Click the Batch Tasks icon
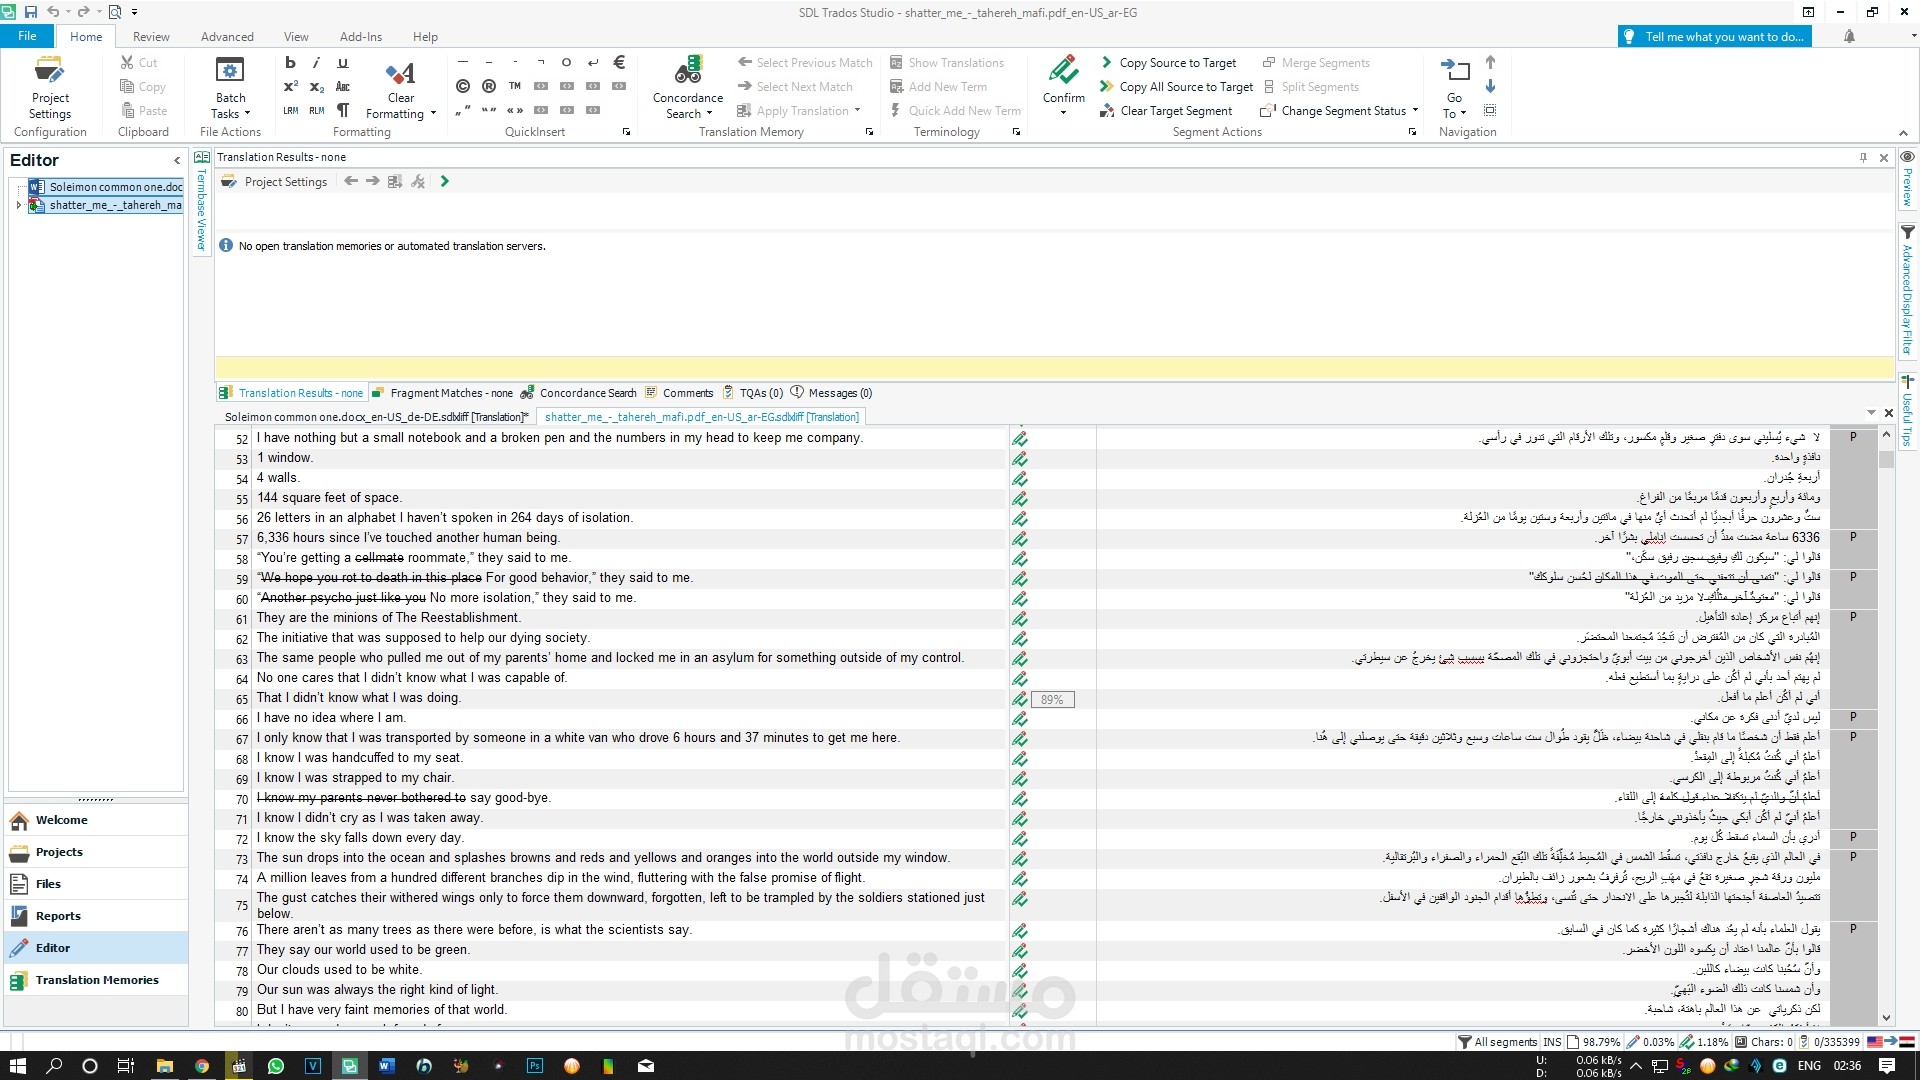Image resolution: width=1922 pixels, height=1080 pixels. point(230,71)
